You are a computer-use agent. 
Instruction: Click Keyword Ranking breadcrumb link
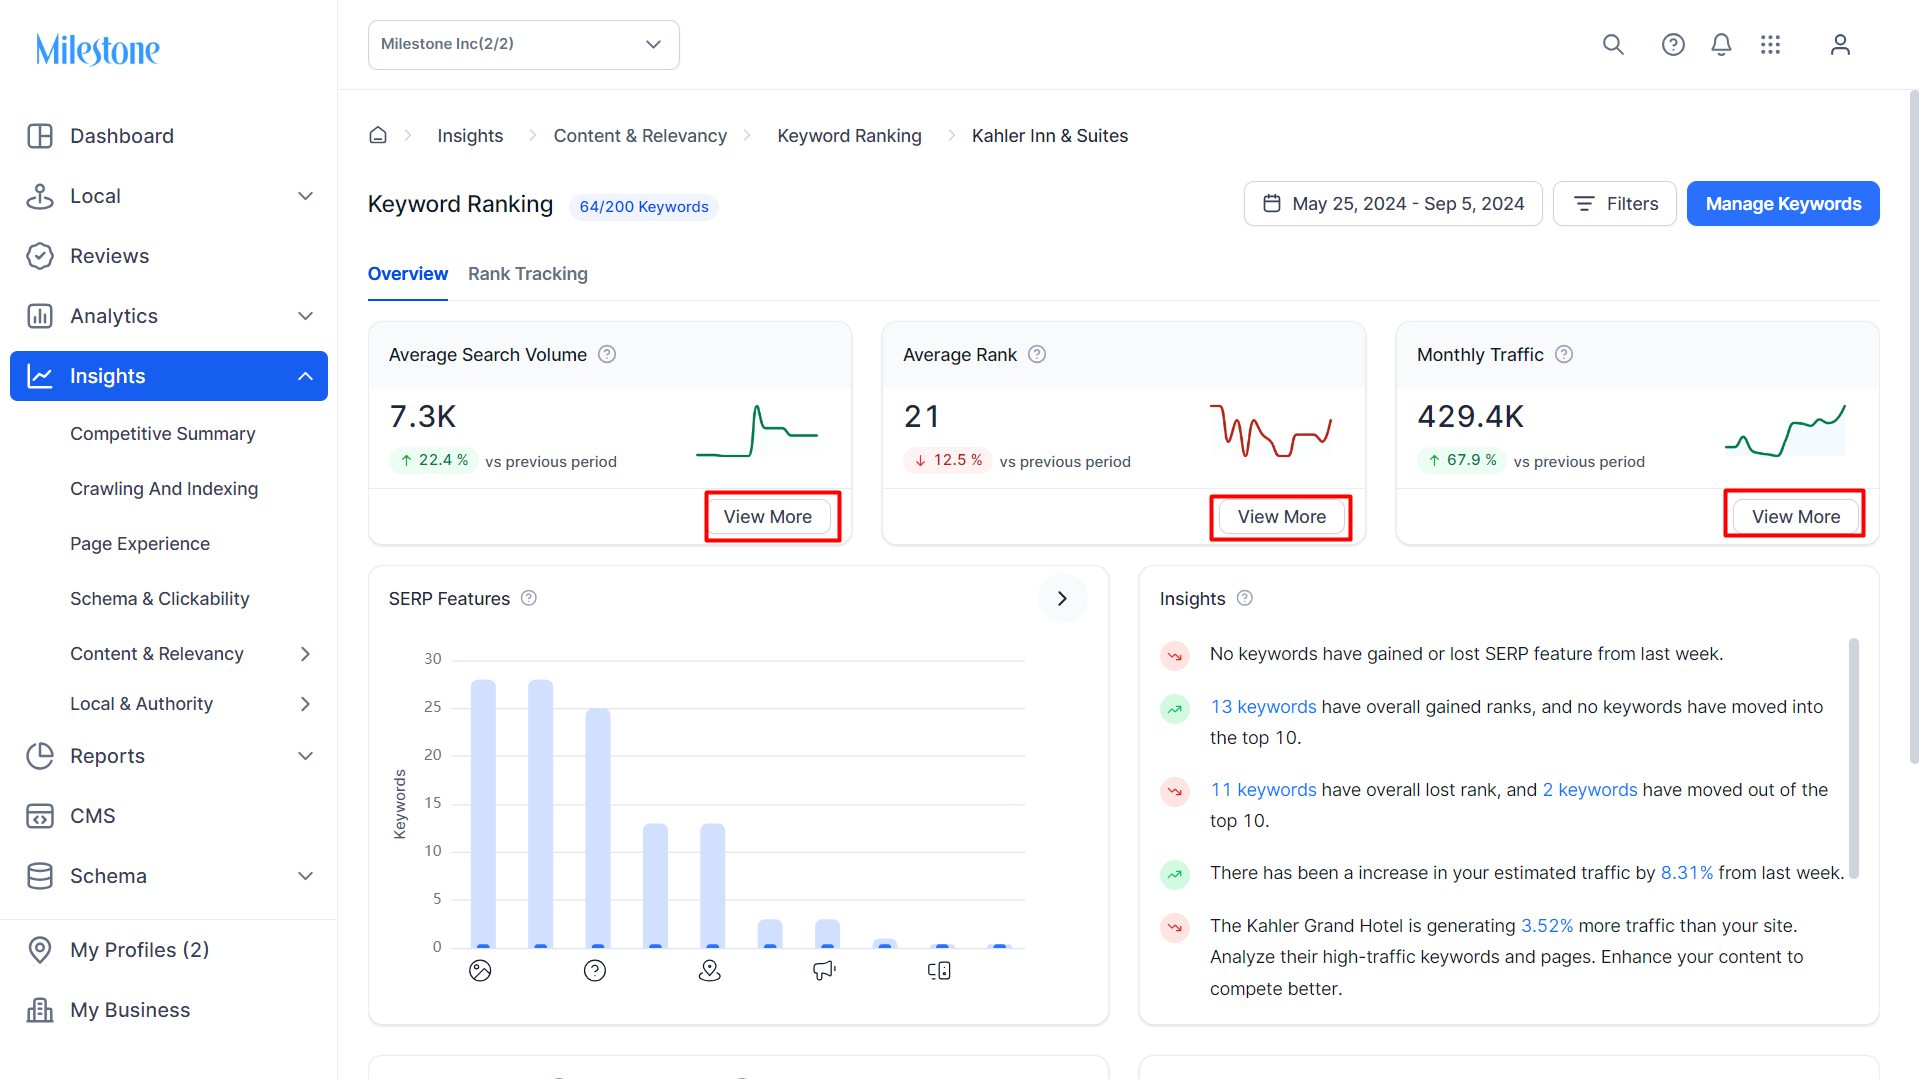click(850, 136)
